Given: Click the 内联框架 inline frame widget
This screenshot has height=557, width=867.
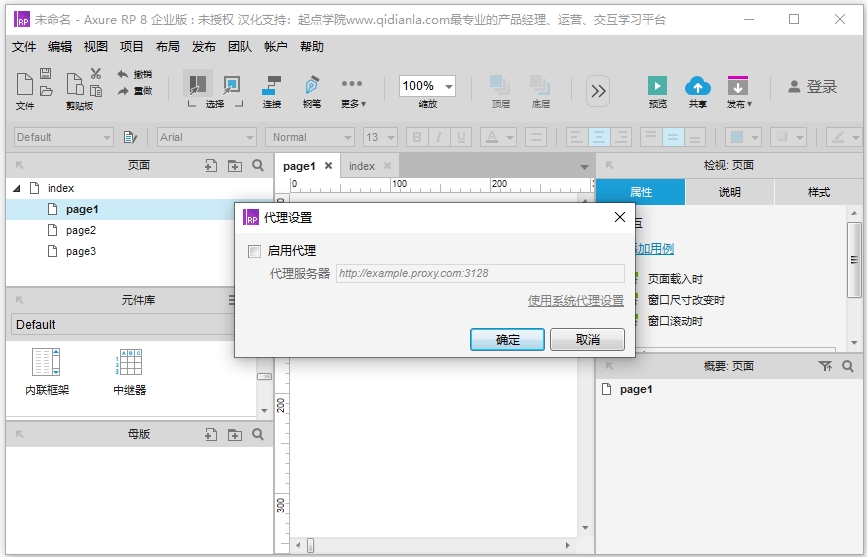Looking at the screenshot, I should tap(47, 372).
